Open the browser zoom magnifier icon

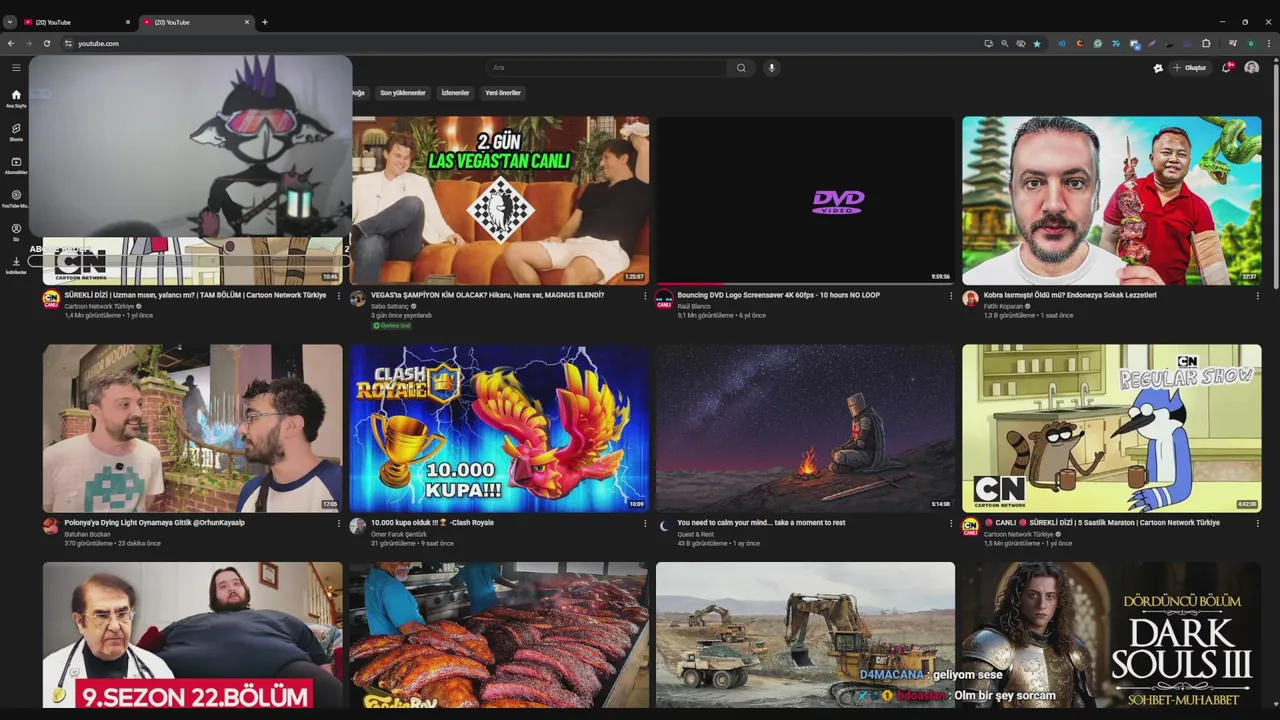pyautogui.click(x=1005, y=43)
